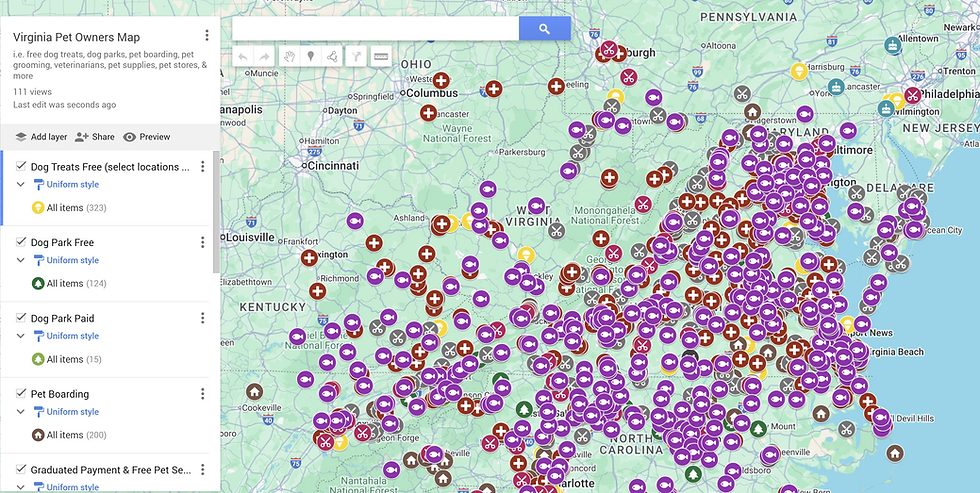This screenshot has height=493, width=980.
Task: Click the red plus marker near Lexington
Action: (x=309, y=257)
